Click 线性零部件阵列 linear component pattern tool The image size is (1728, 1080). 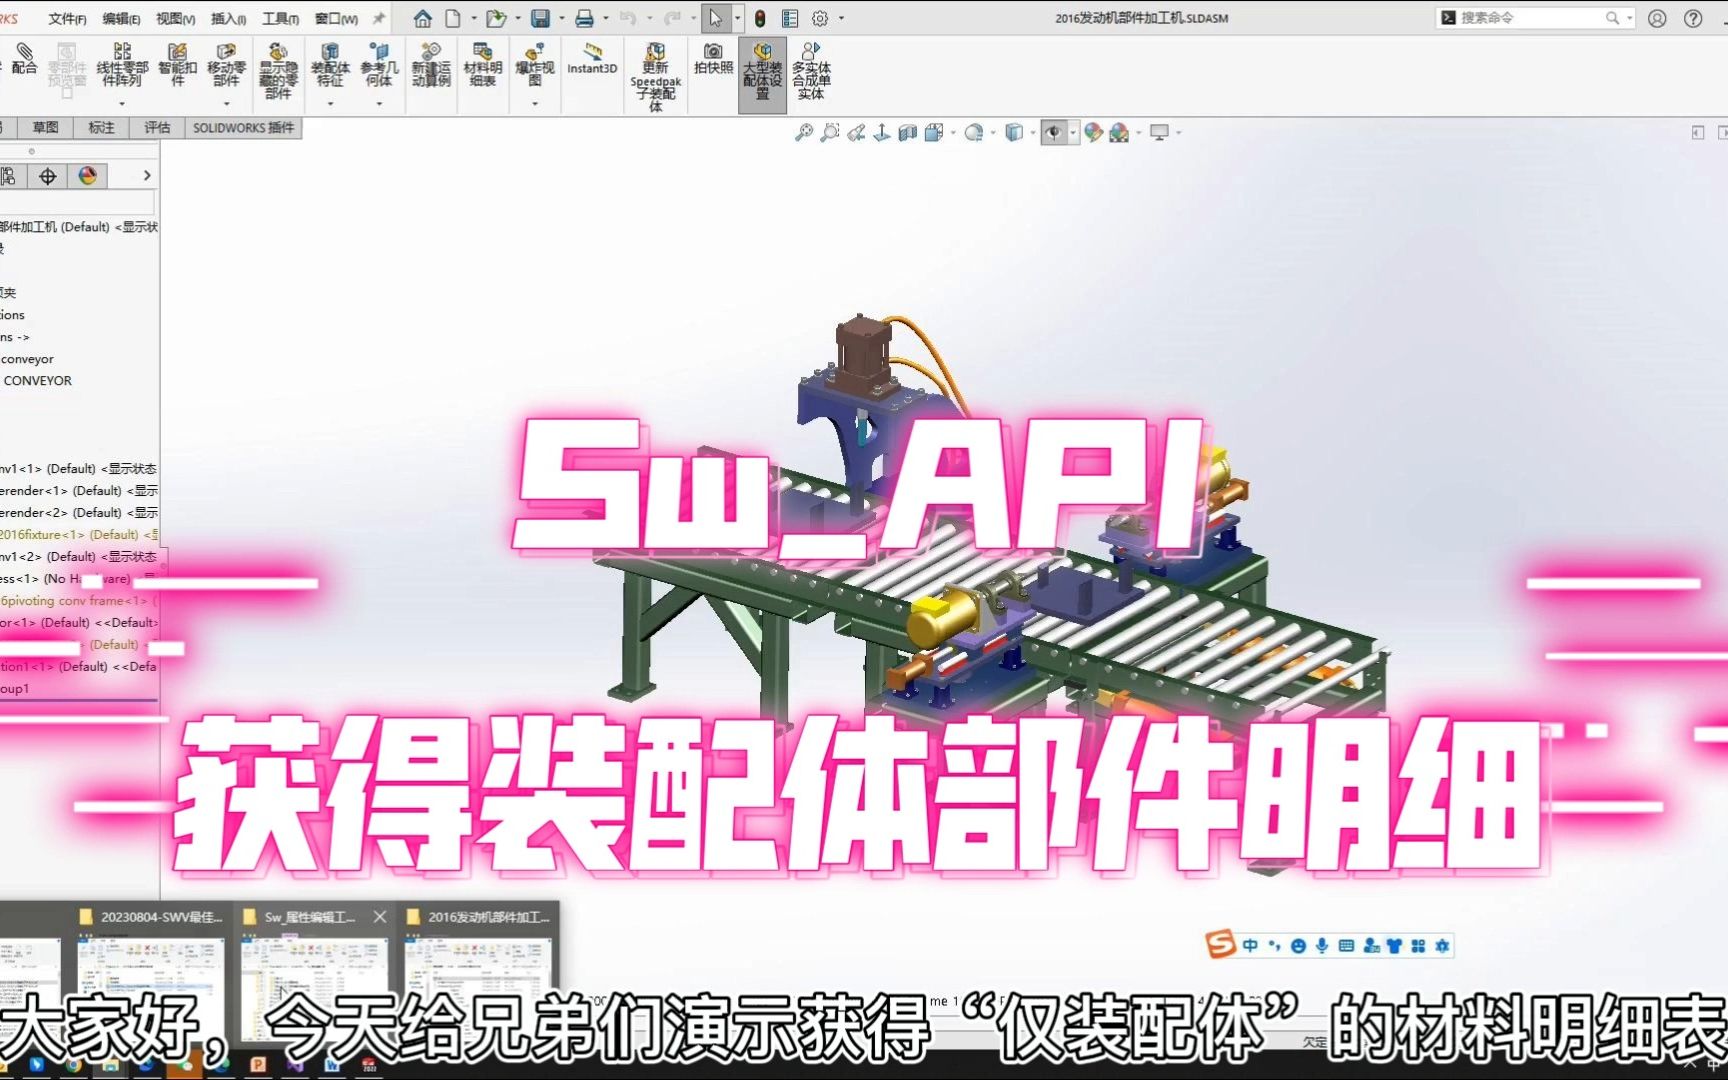click(122, 66)
